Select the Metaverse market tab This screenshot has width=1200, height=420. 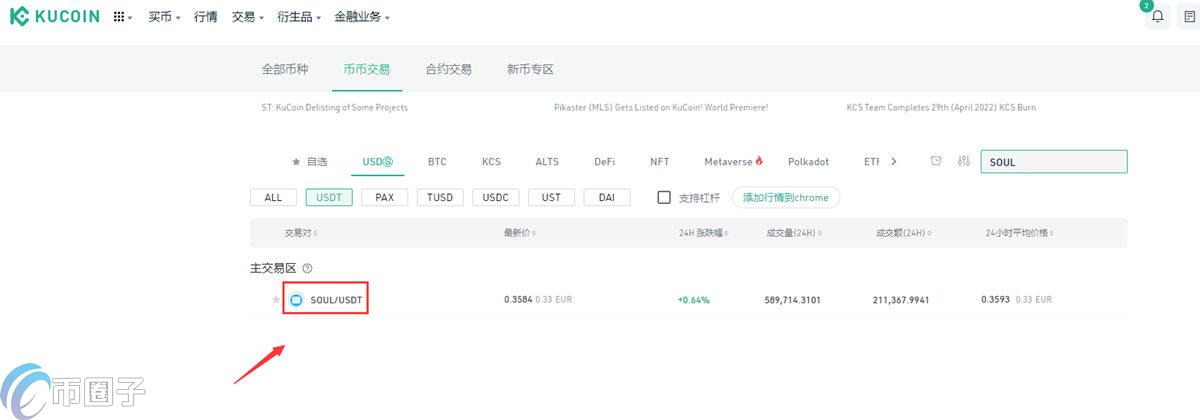[x=733, y=161]
